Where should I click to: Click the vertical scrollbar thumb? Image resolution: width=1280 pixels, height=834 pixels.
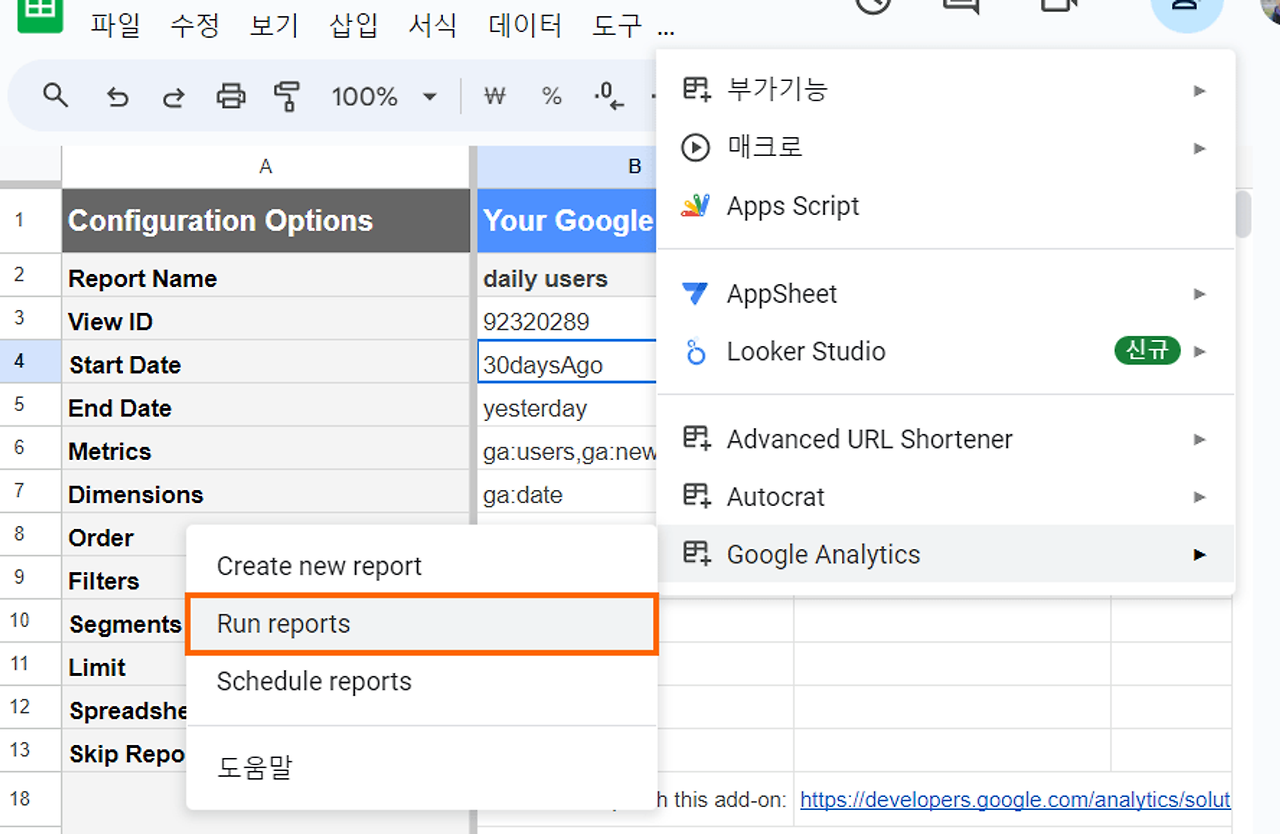[x=1243, y=213]
